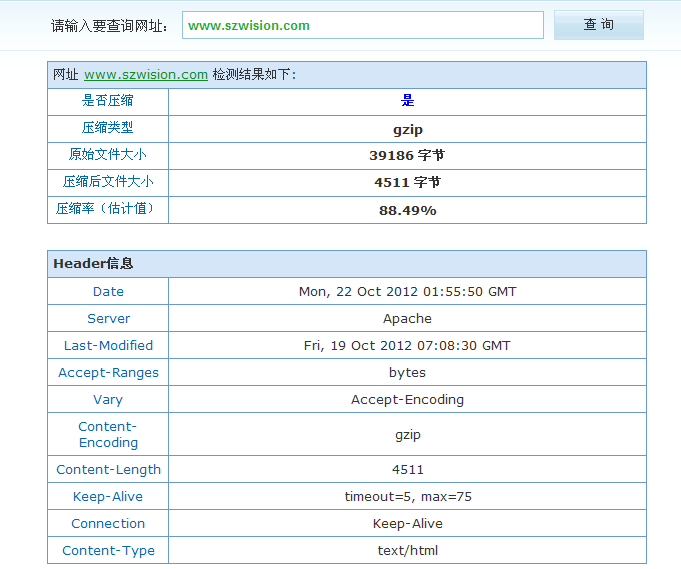The image size is (681, 569).
Task: Select the Last-Modified header label
Action: point(108,345)
